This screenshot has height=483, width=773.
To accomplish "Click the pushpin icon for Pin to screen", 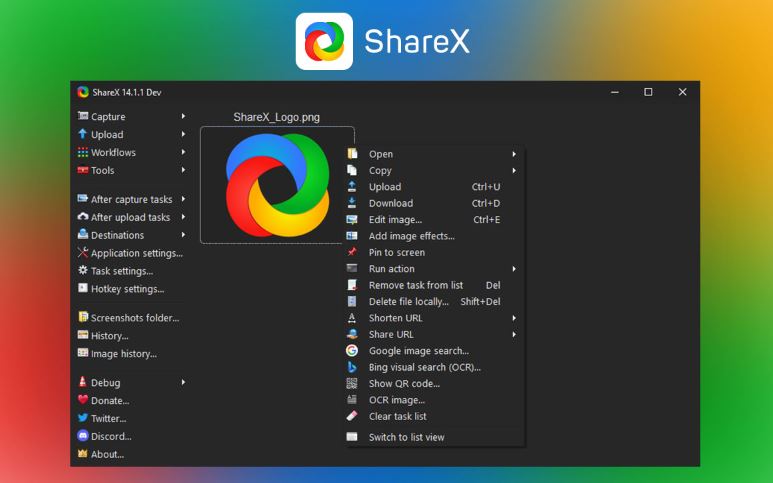I will click(352, 252).
